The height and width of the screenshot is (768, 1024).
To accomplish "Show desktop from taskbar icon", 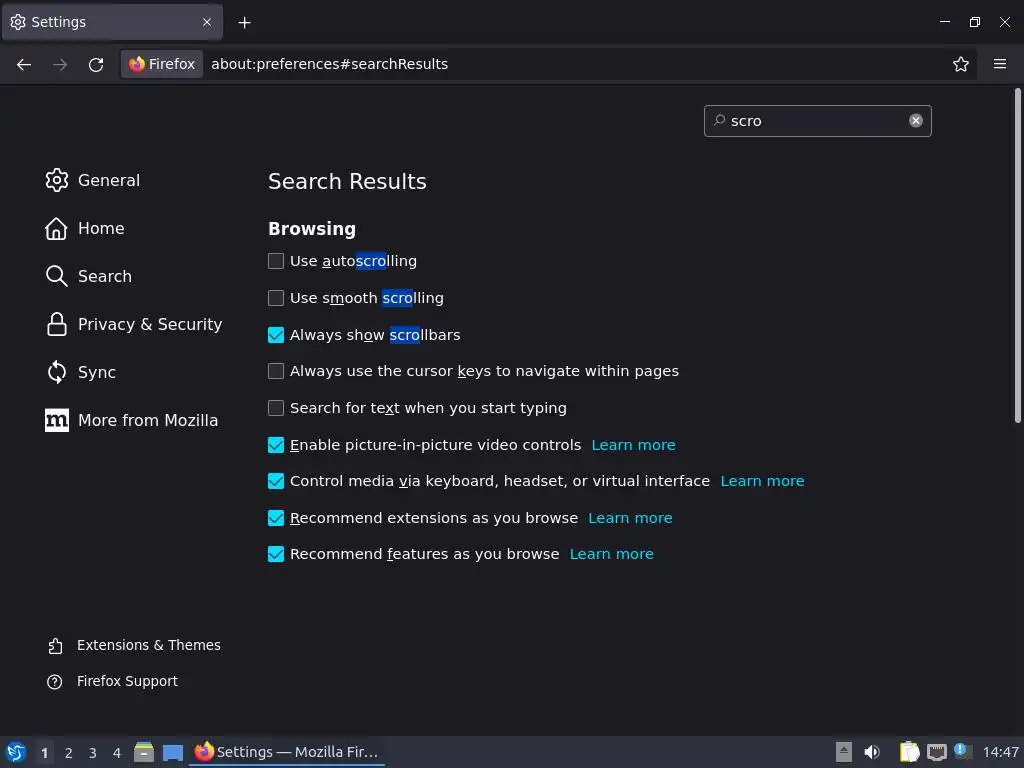I will coord(173,752).
